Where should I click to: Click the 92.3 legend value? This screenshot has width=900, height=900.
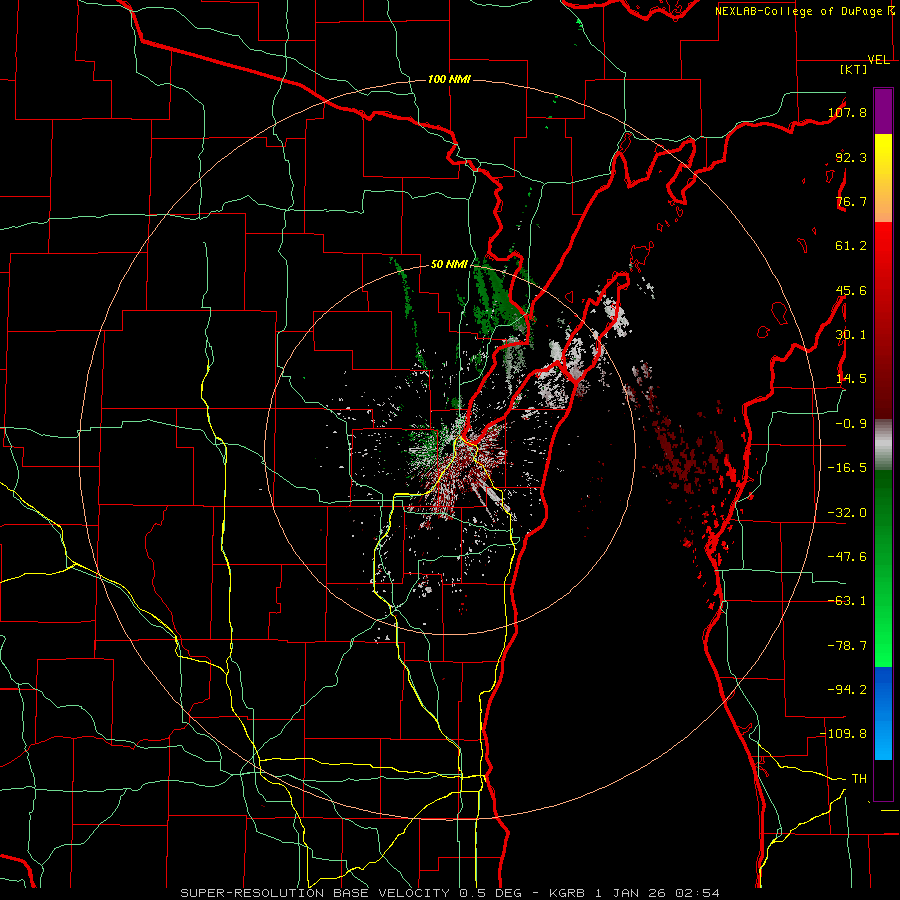click(x=851, y=157)
